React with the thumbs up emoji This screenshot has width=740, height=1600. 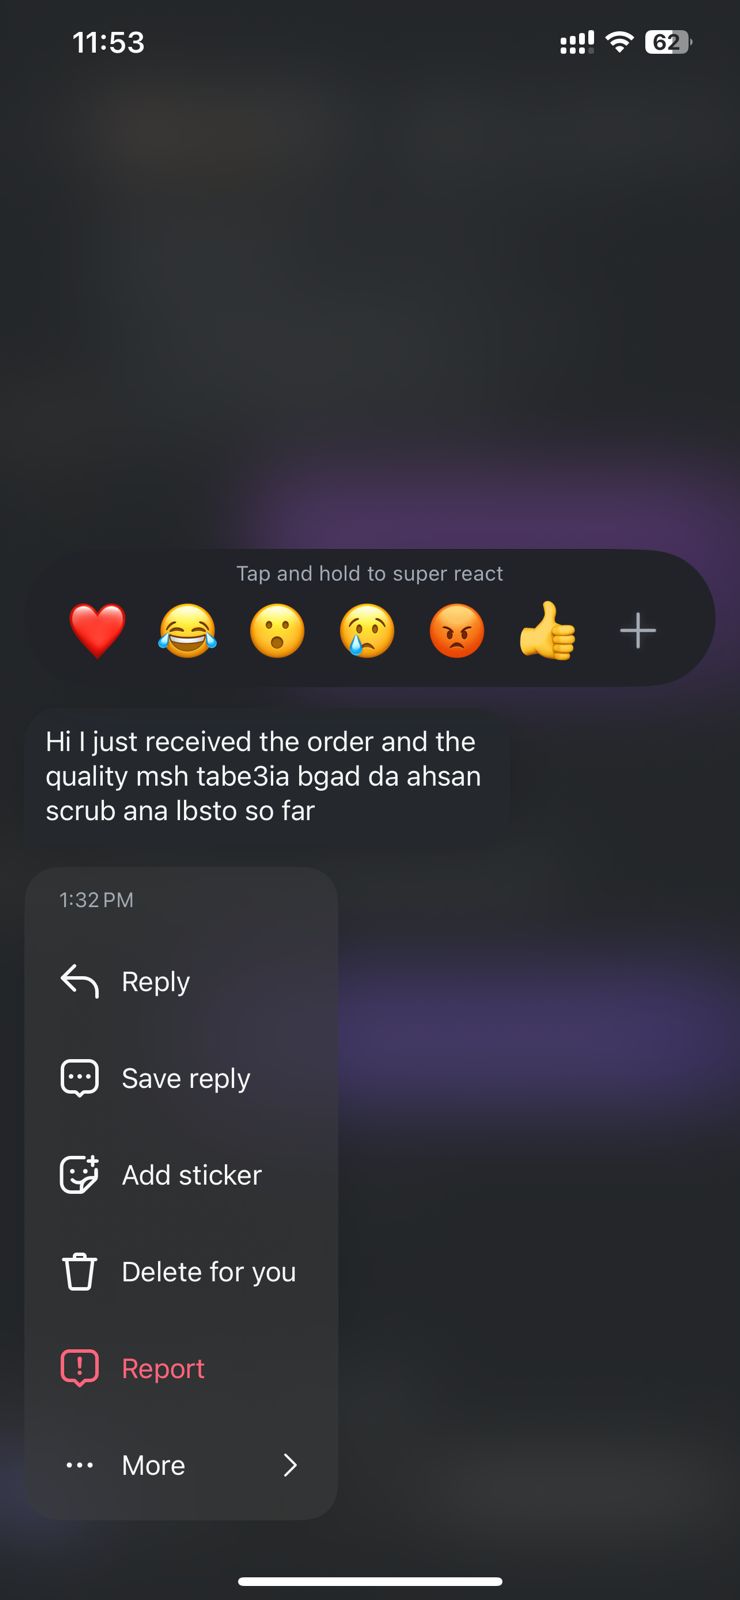pos(547,631)
